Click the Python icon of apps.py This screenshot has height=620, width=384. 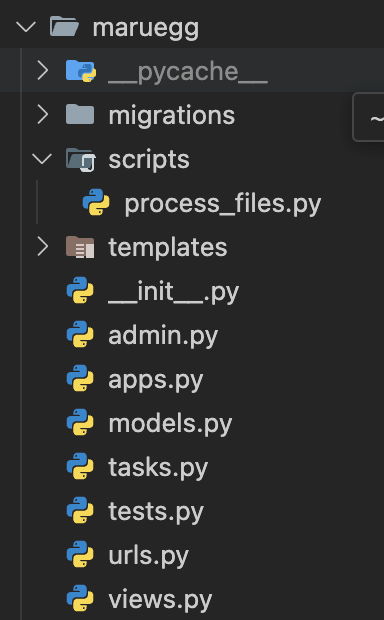(x=80, y=378)
